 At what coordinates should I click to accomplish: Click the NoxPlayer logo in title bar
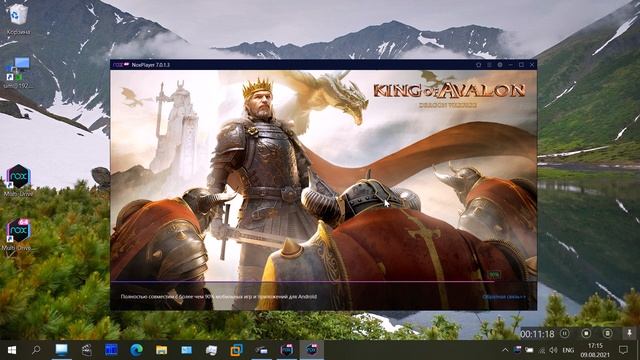coord(121,65)
